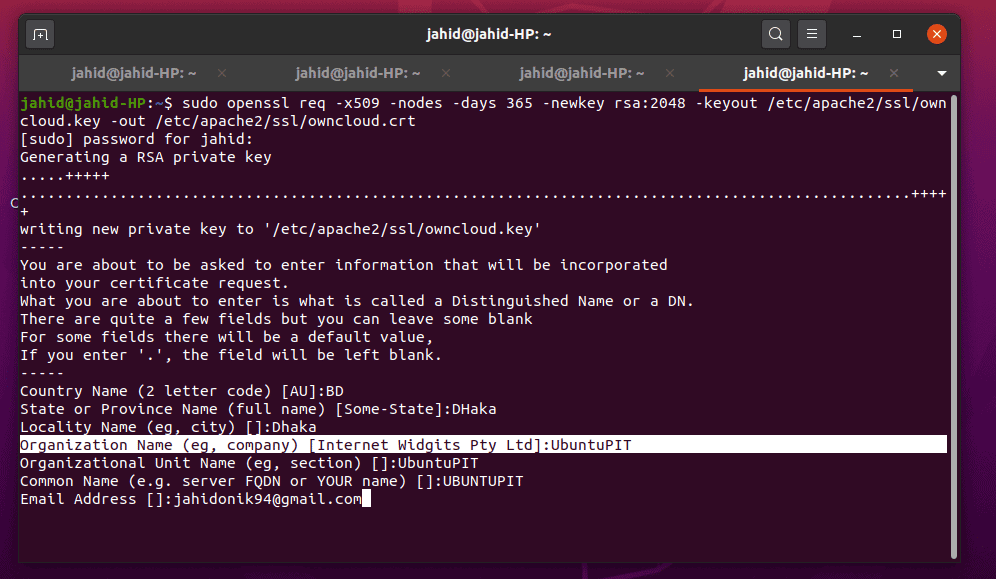Close the second terminal tab
Screen dimensions: 996x579
coord(446,74)
